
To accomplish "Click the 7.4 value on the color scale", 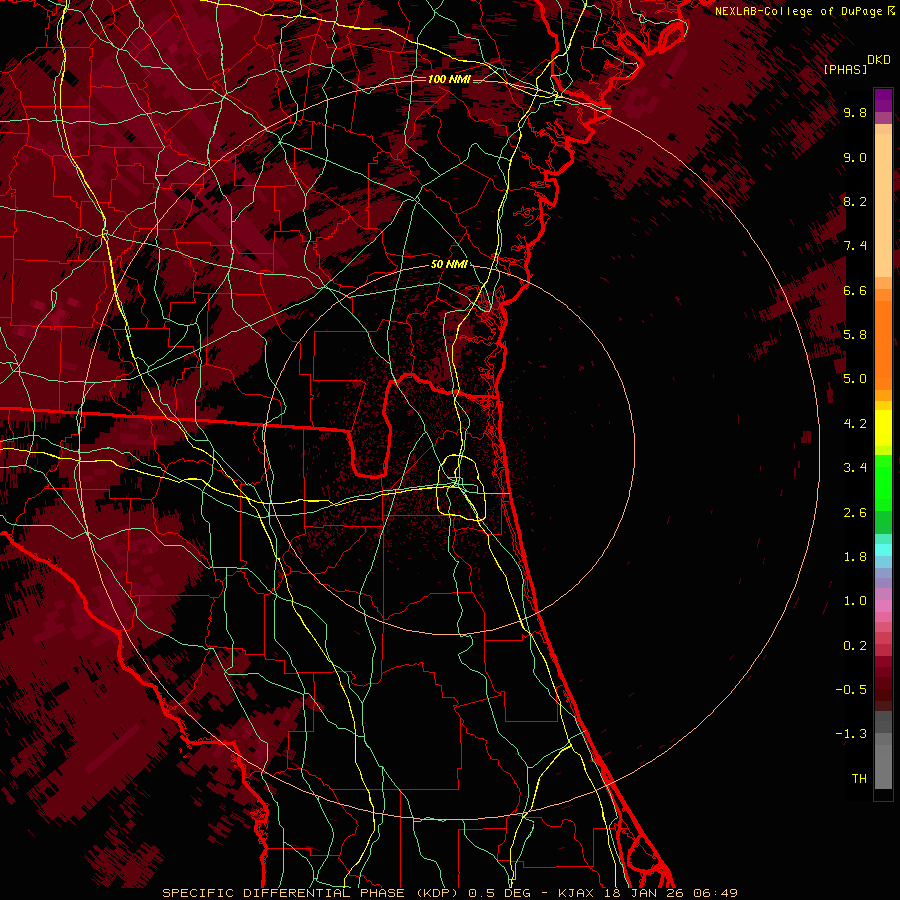I will pos(855,246).
